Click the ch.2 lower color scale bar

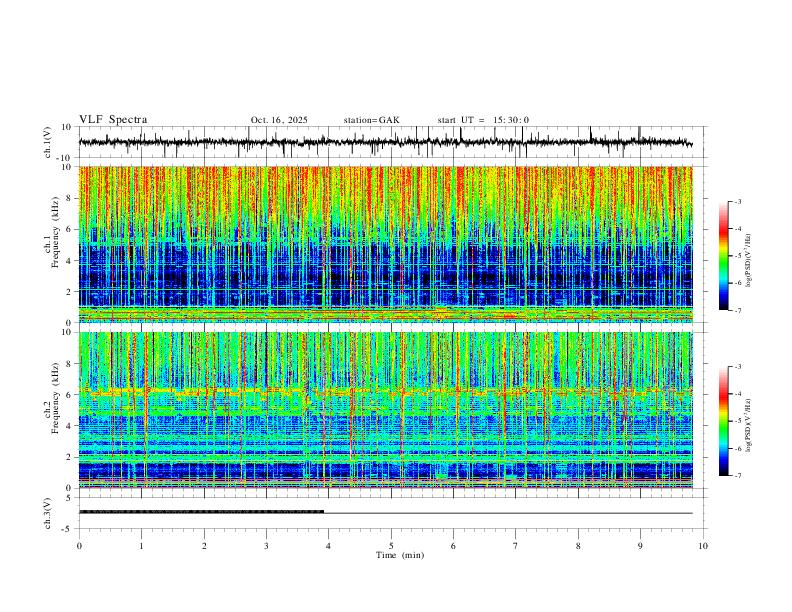coord(723,421)
